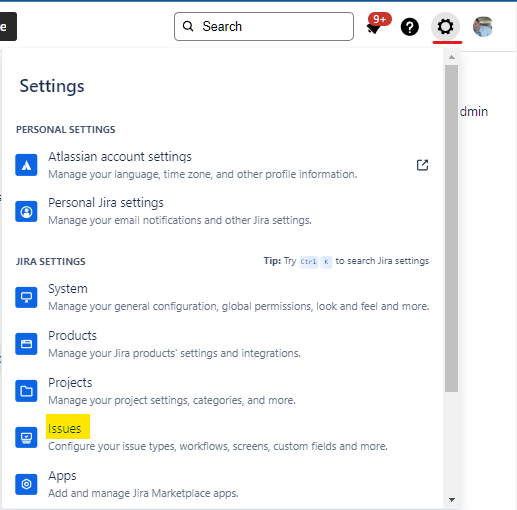Click the Atlassian account settings logo icon

click(26, 165)
